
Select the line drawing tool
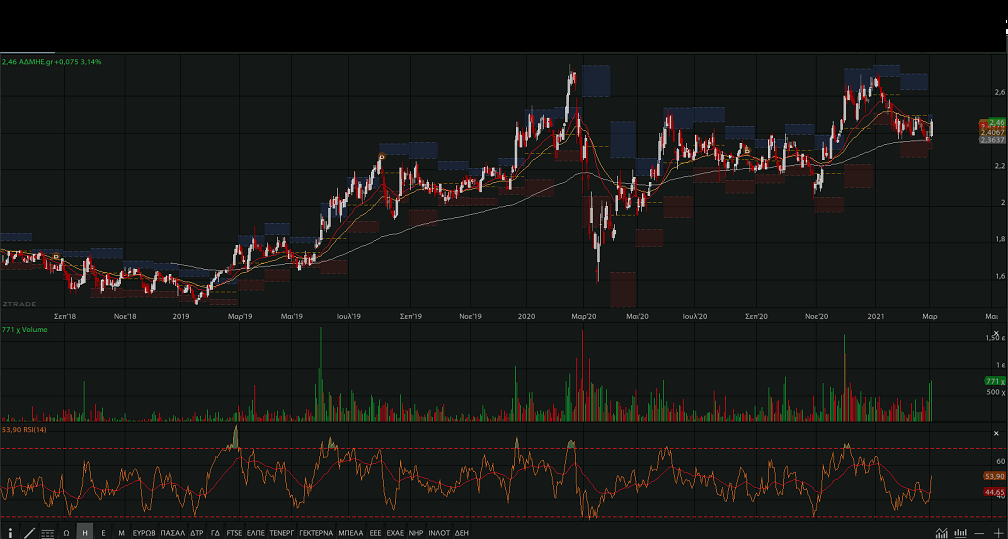[x=29, y=533]
